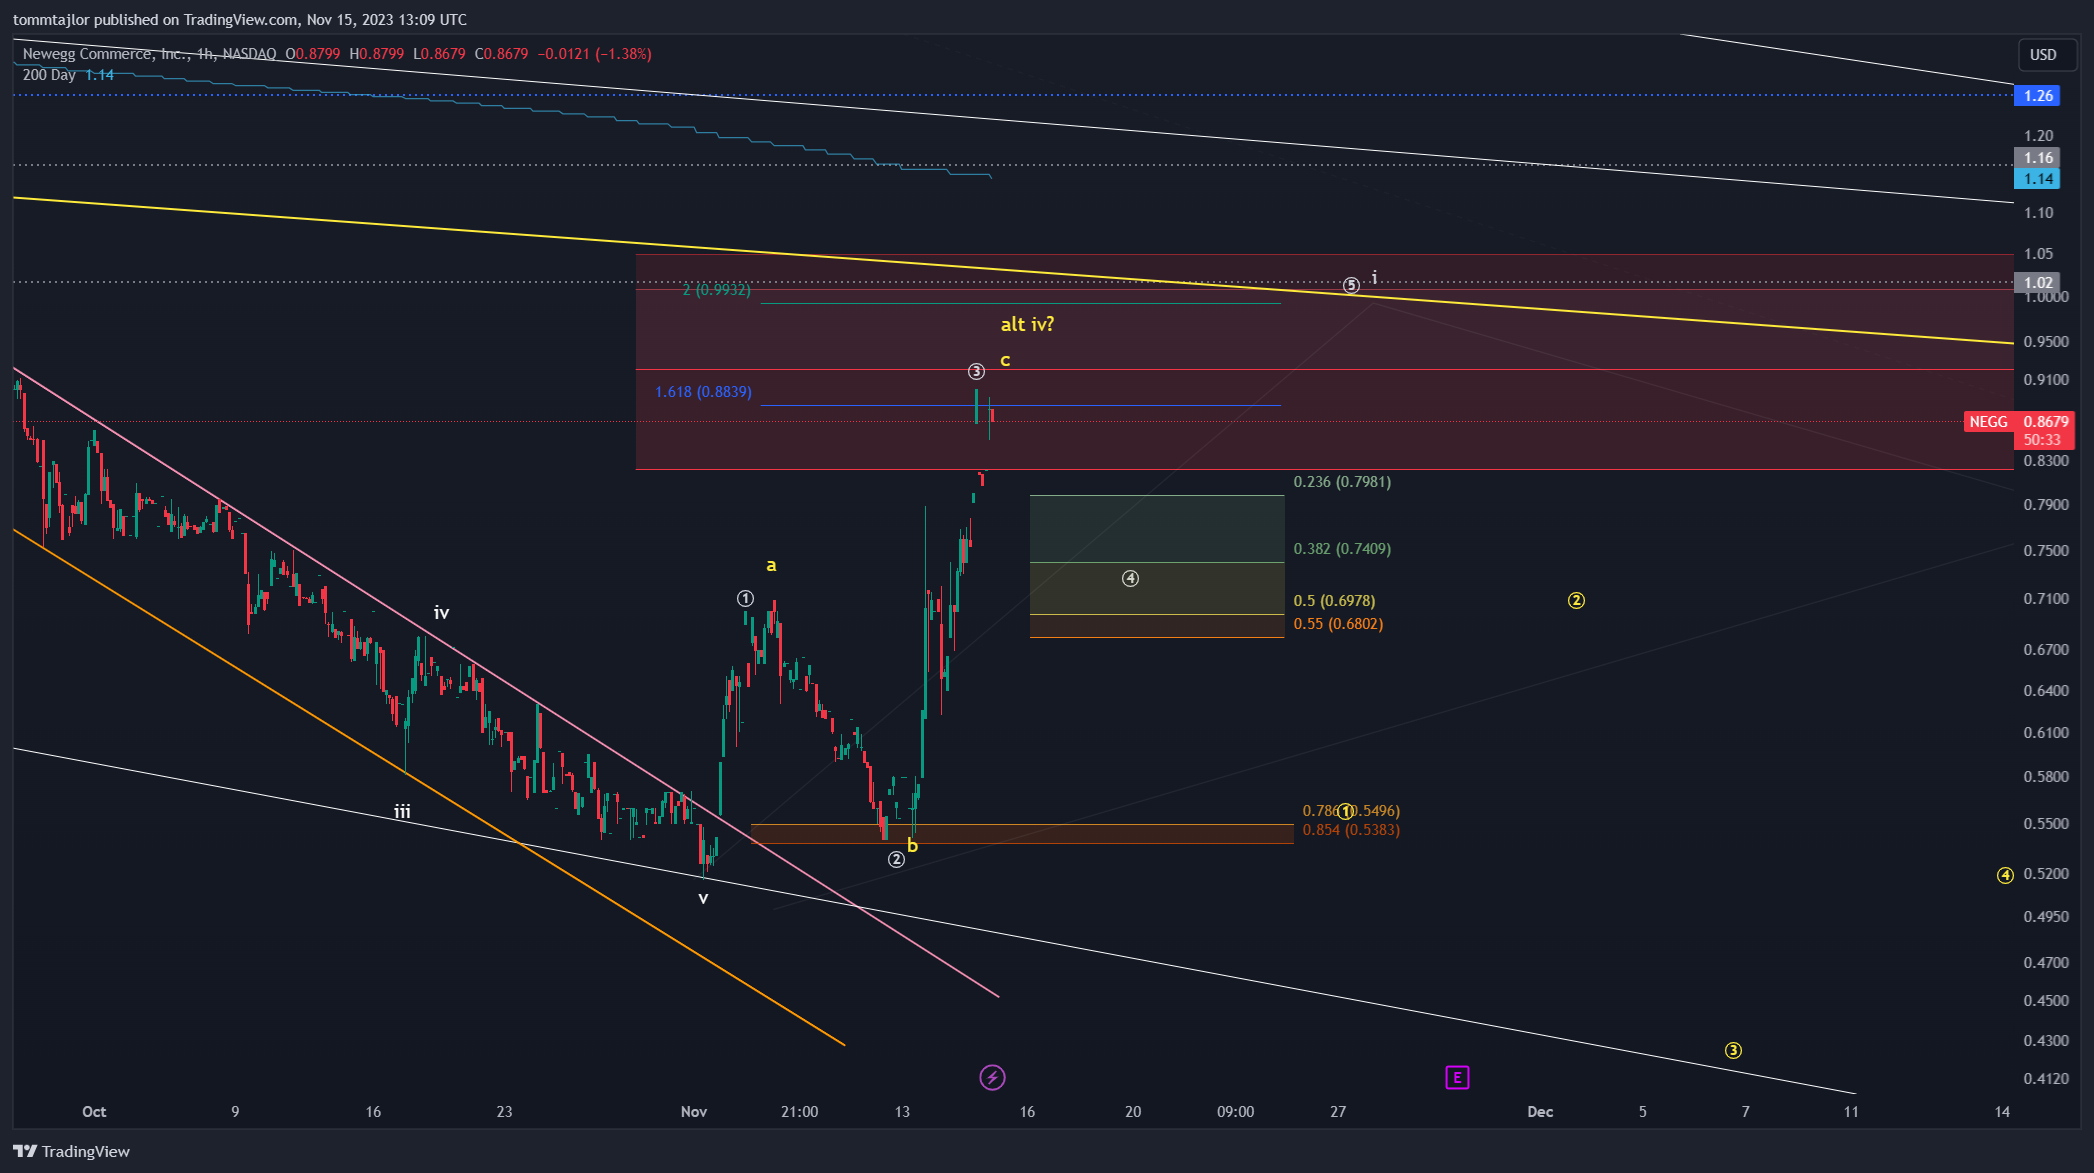
Task: Select the 0.55 (0.6802) retracement label
Action: click(1338, 624)
